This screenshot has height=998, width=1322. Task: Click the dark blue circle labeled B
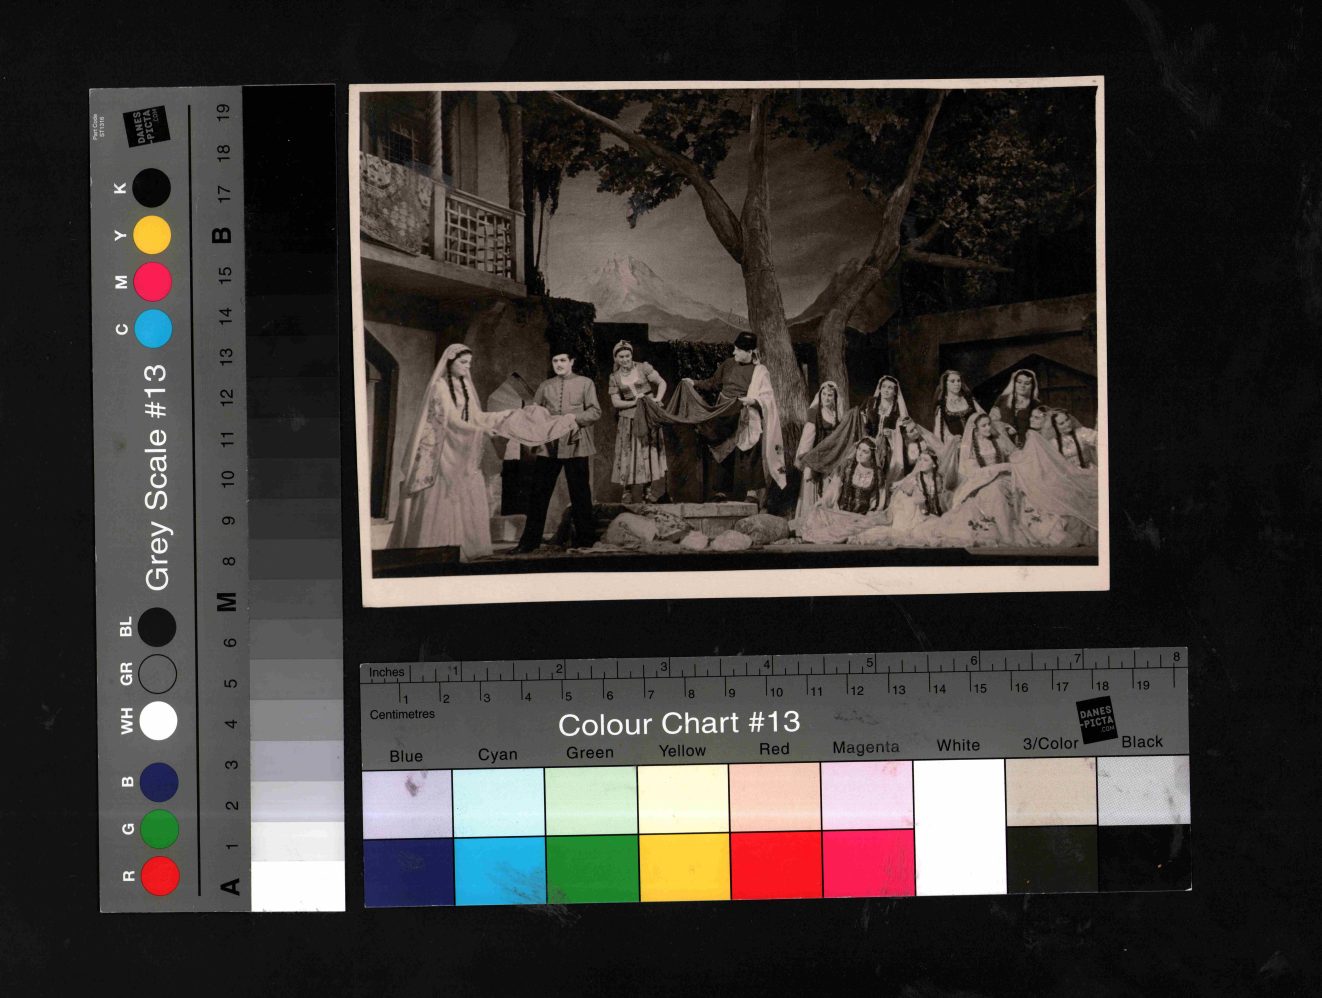click(x=159, y=782)
